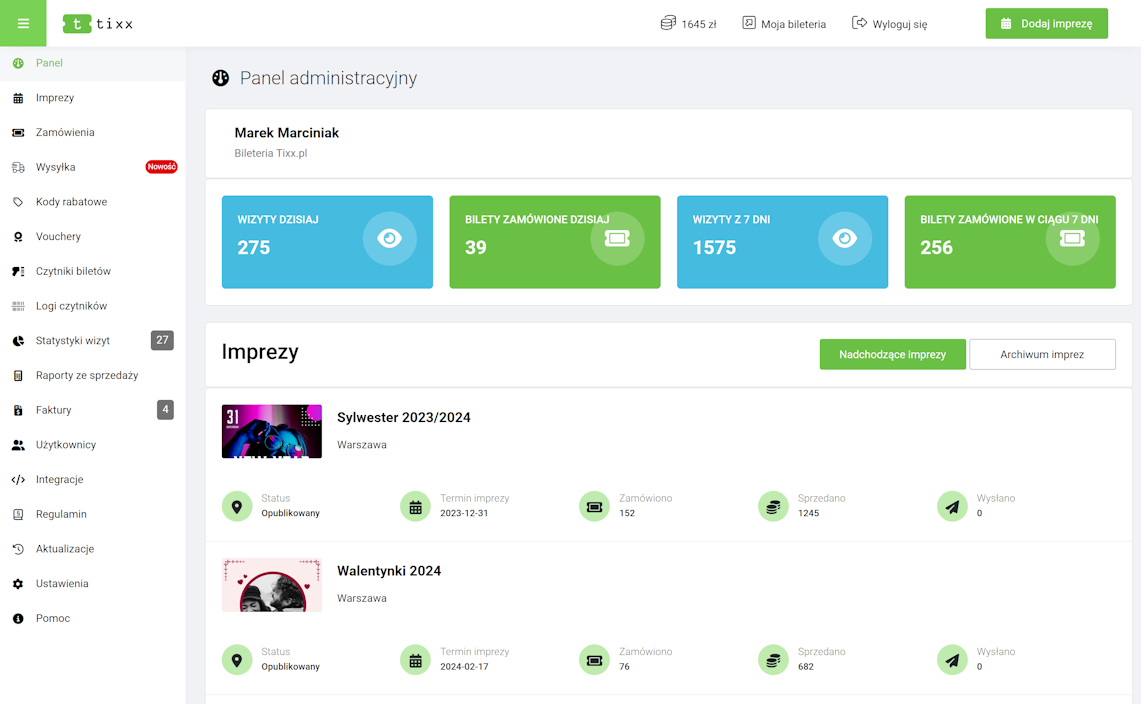Go to Zamówienia in sidebar
This screenshot has height=704, width=1141.
coord(65,132)
